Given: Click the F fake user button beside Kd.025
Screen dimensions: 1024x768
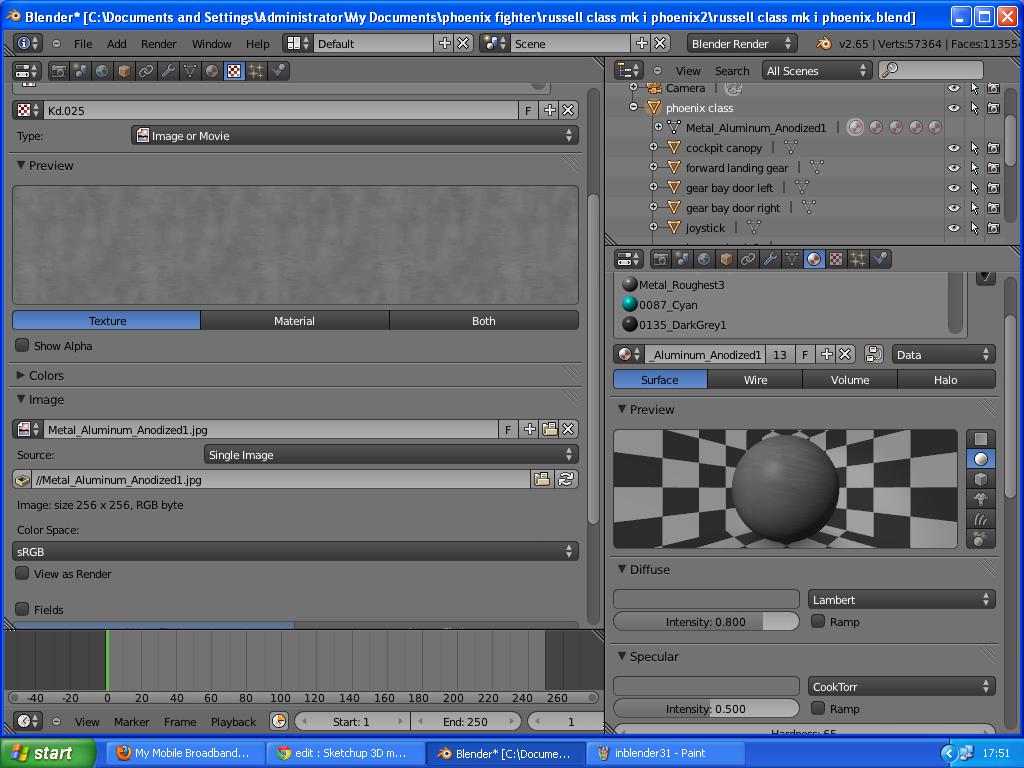Looking at the screenshot, I should tap(527, 110).
